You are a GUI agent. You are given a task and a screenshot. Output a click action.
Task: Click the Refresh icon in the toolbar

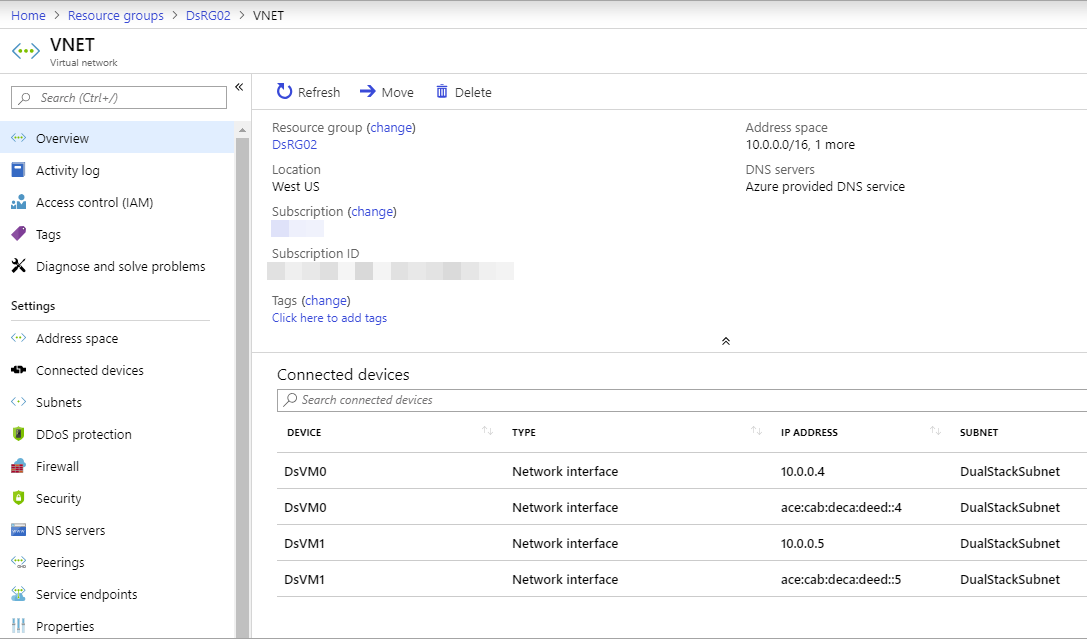click(x=285, y=92)
